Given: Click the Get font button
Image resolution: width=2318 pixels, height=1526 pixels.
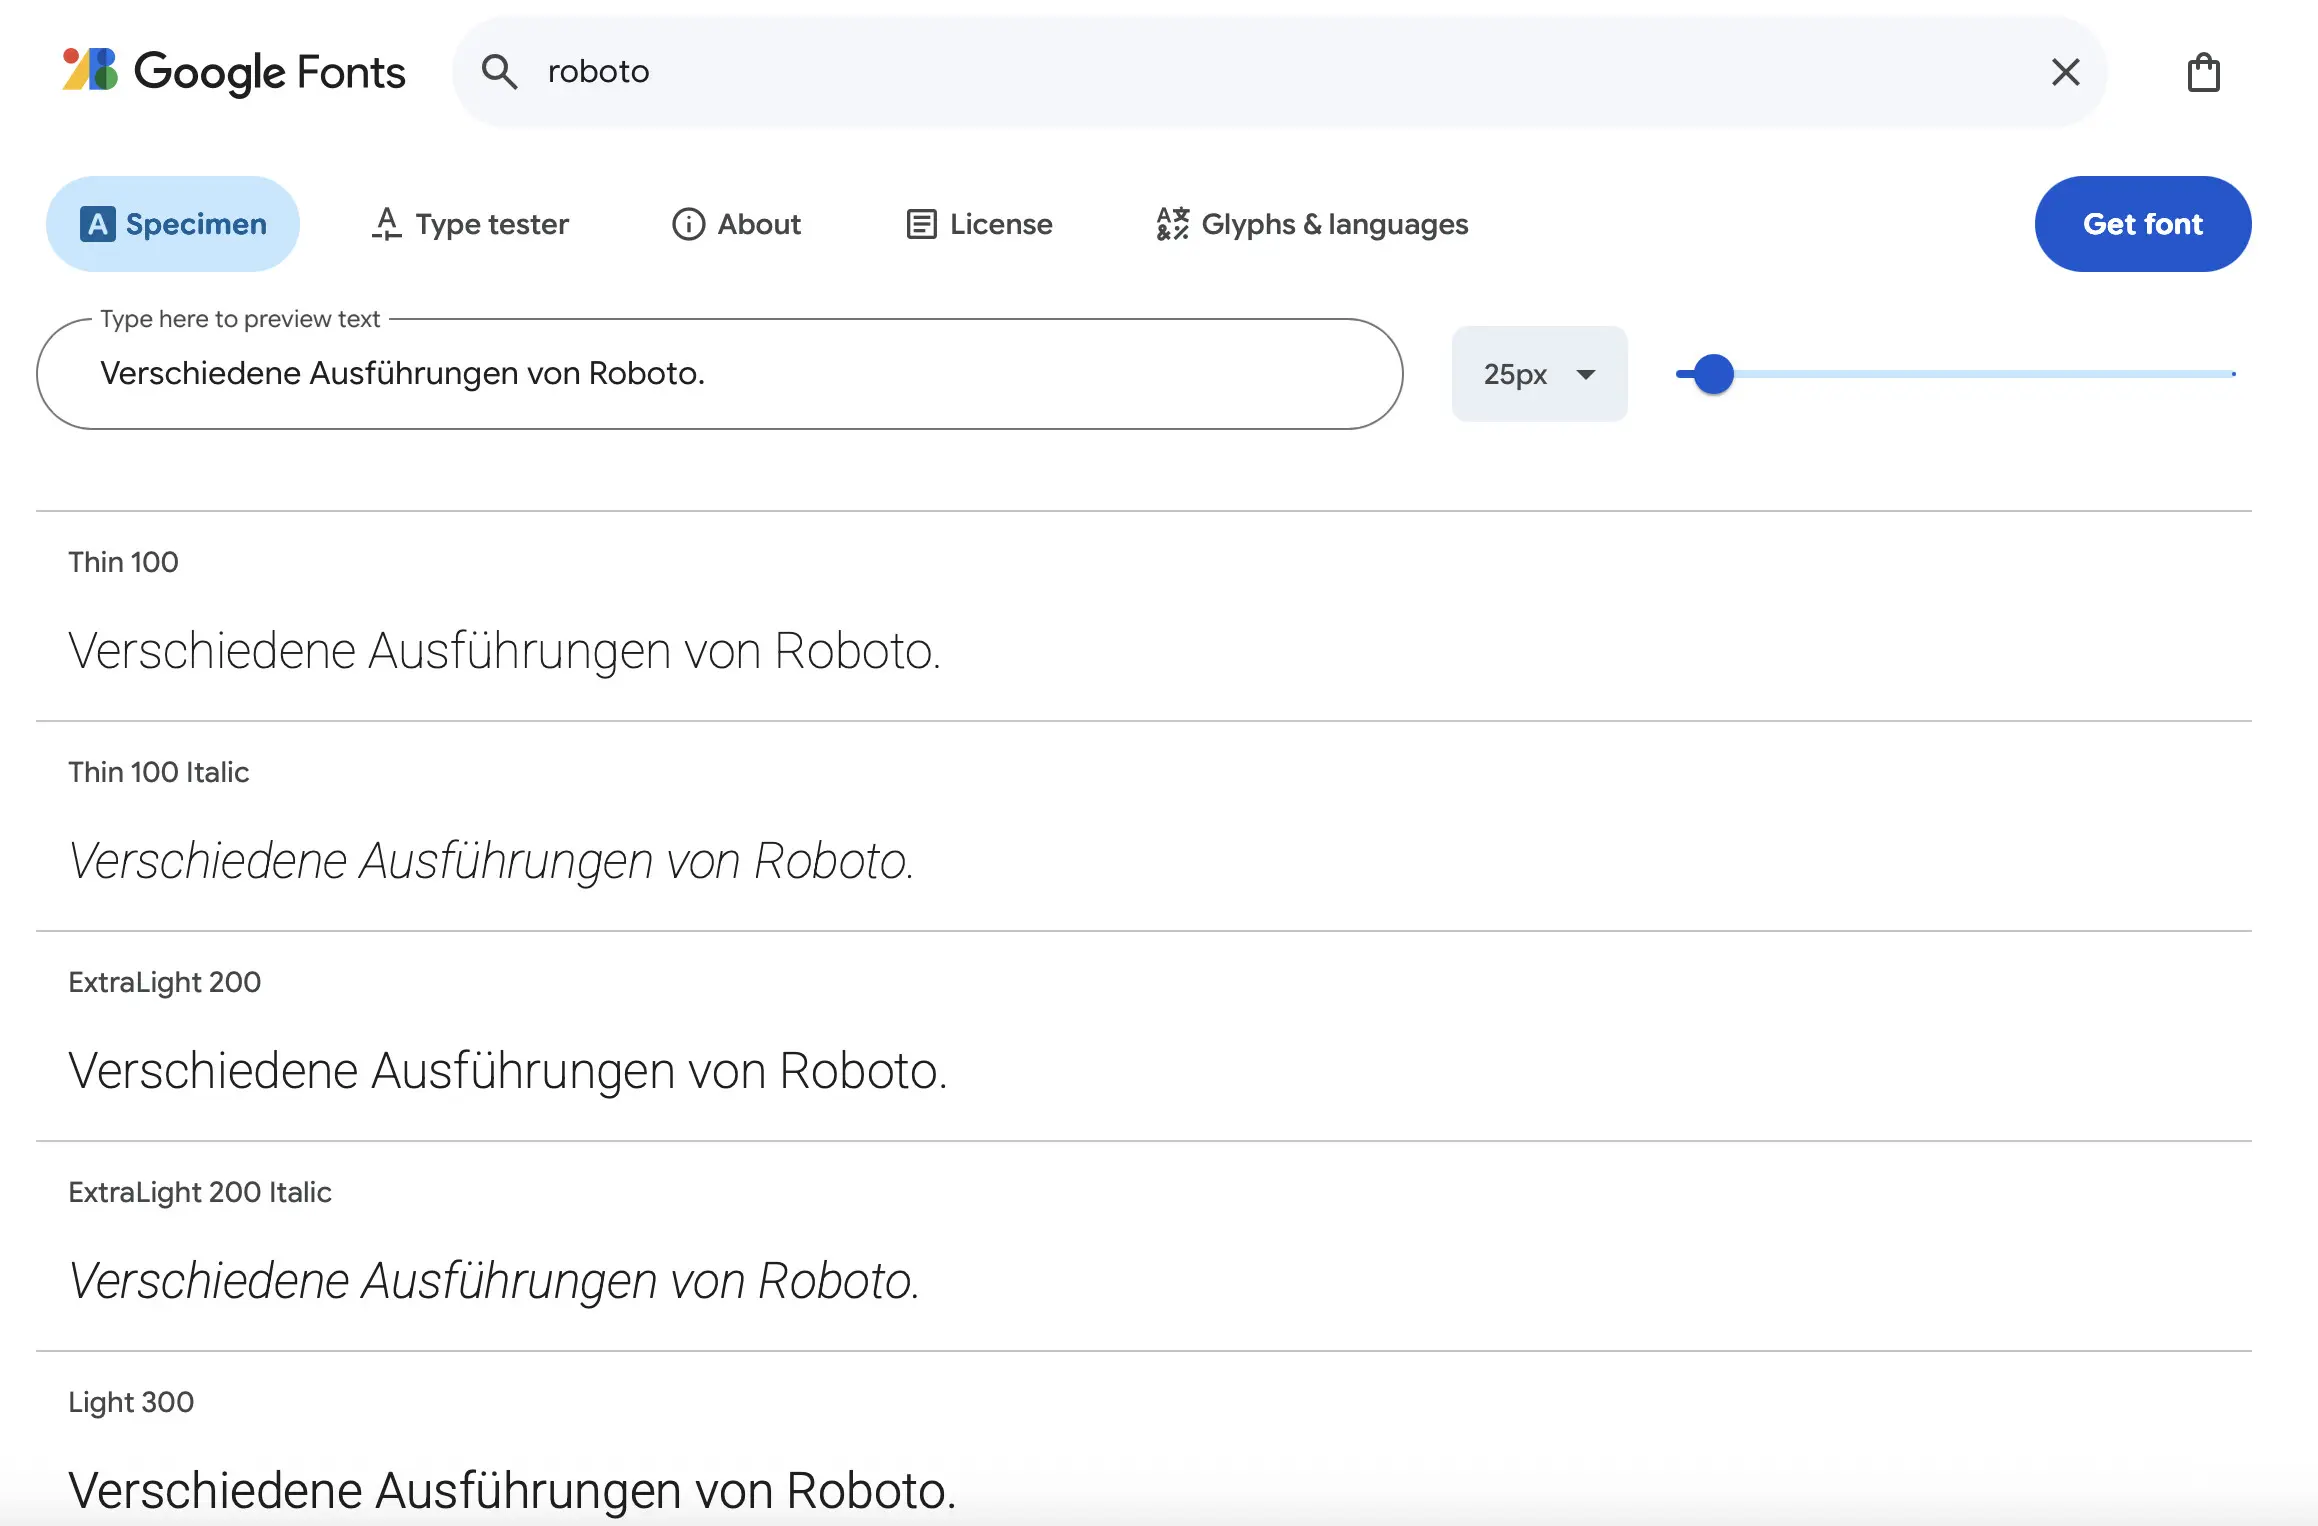Looking at the screenshot, I should pyautogui.click(x=2143, y=224).
